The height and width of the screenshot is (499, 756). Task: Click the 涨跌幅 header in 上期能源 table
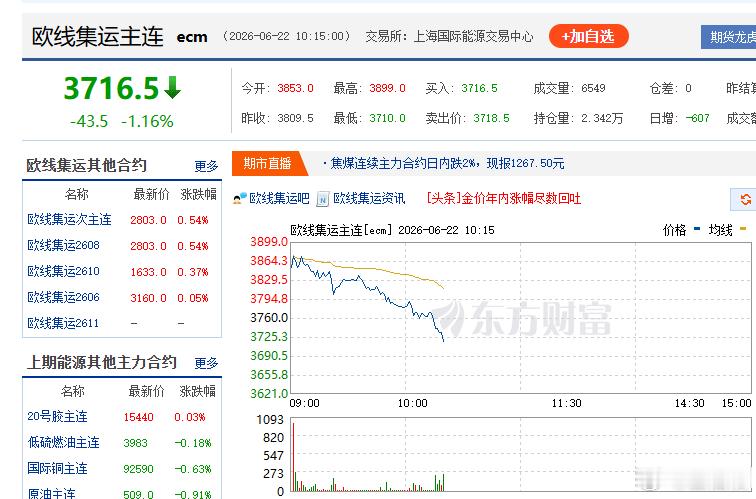tap(198, 391)
